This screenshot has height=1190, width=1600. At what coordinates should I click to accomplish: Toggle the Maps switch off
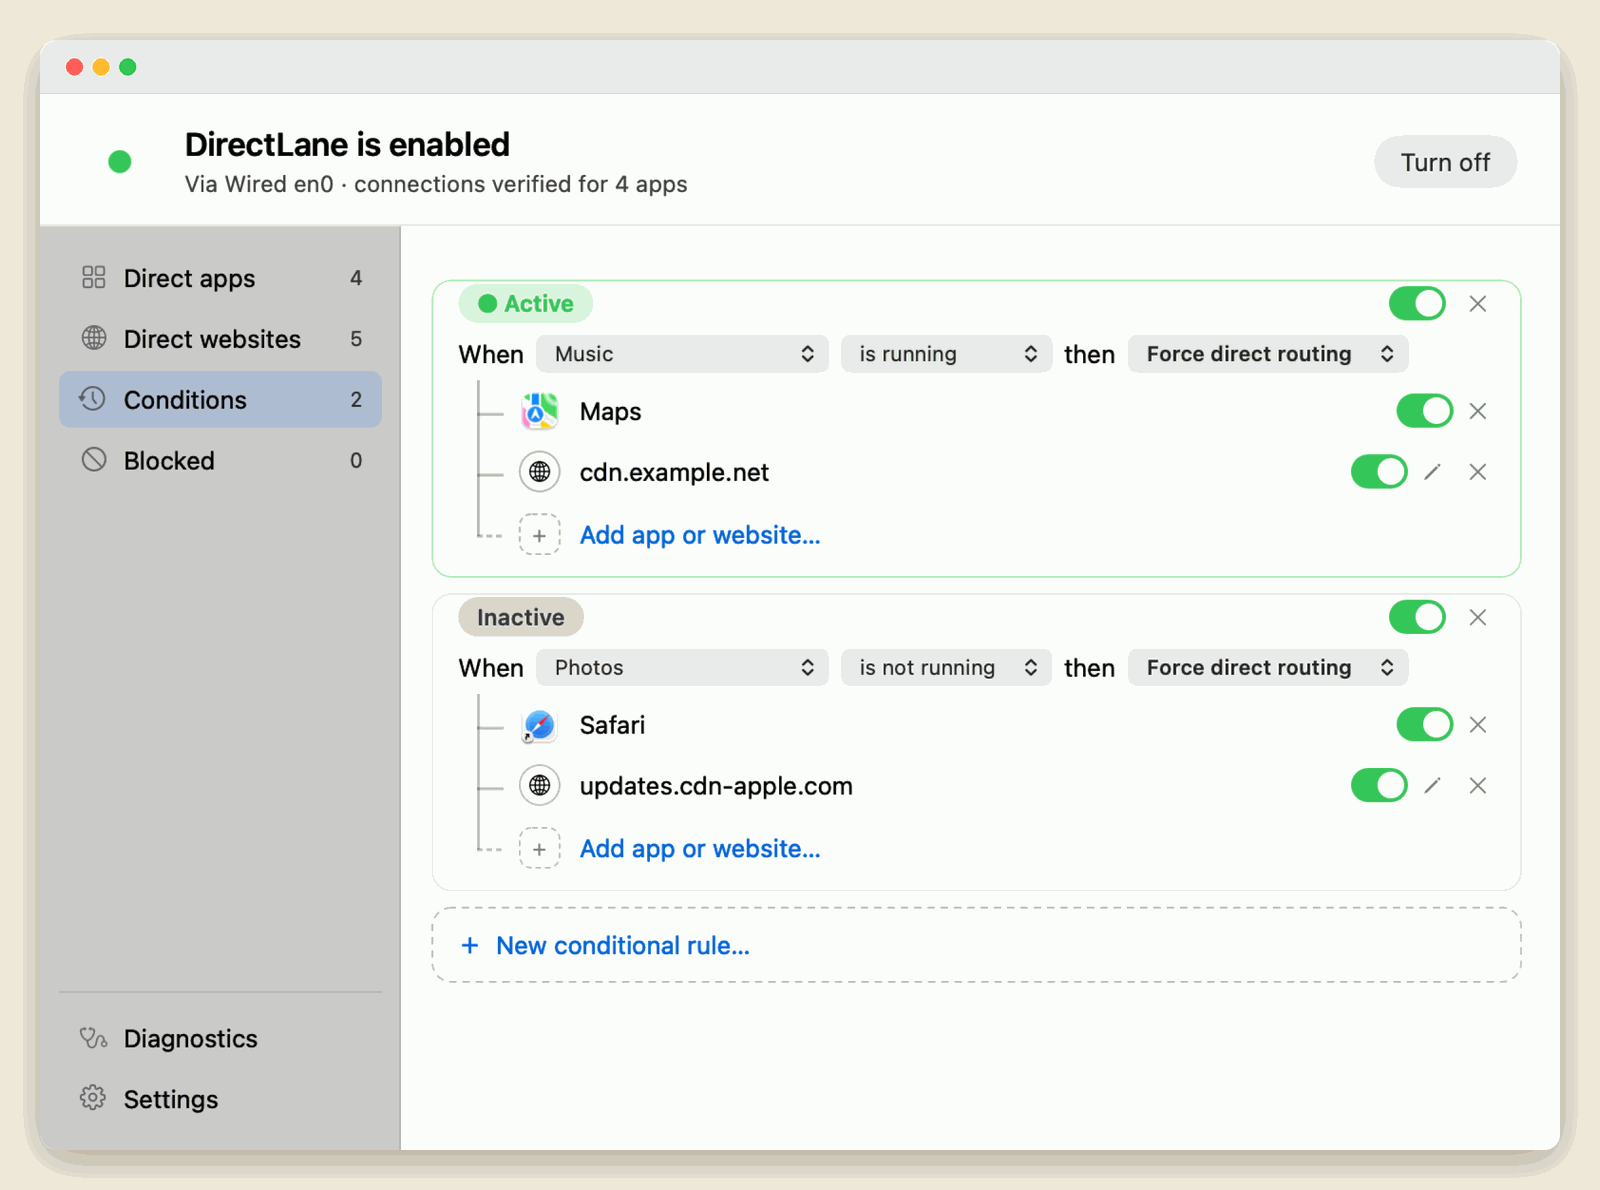pyautogui.click(x=1425, y=411)
